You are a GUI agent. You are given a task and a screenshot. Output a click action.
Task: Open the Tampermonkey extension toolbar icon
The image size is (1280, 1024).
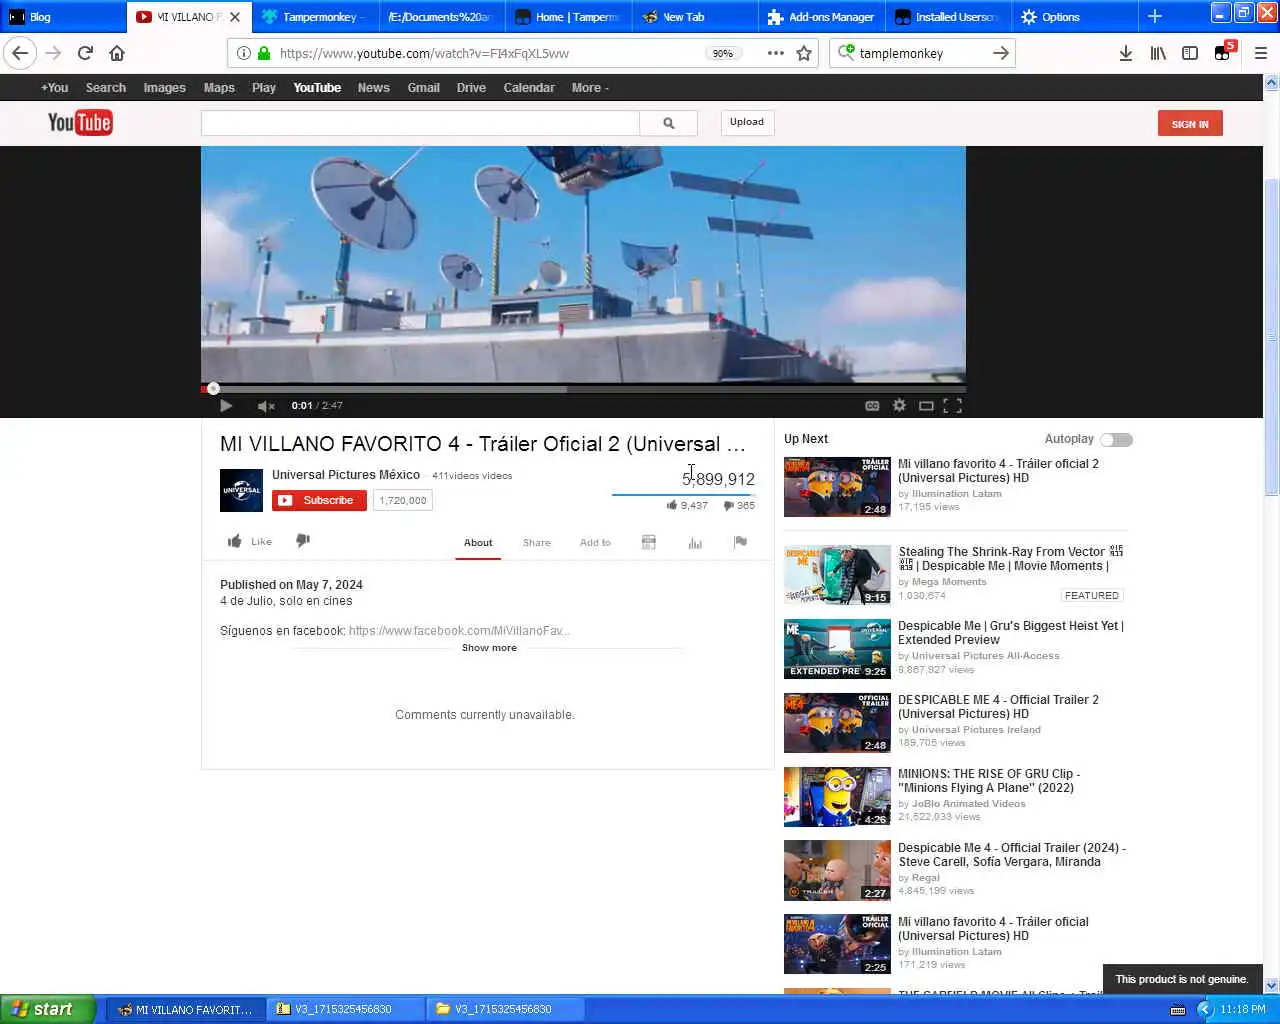pos(1223,53)
